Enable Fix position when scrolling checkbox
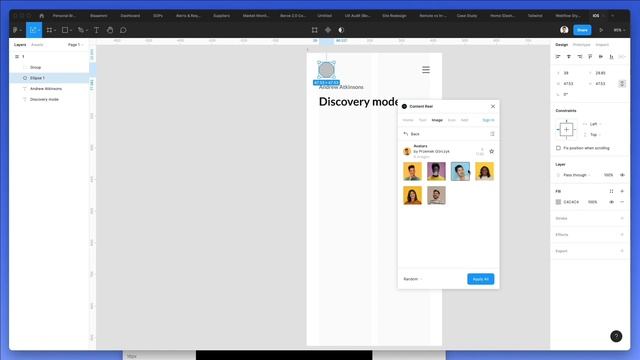This screenshot has width=640, height=360. coord(558,148)
